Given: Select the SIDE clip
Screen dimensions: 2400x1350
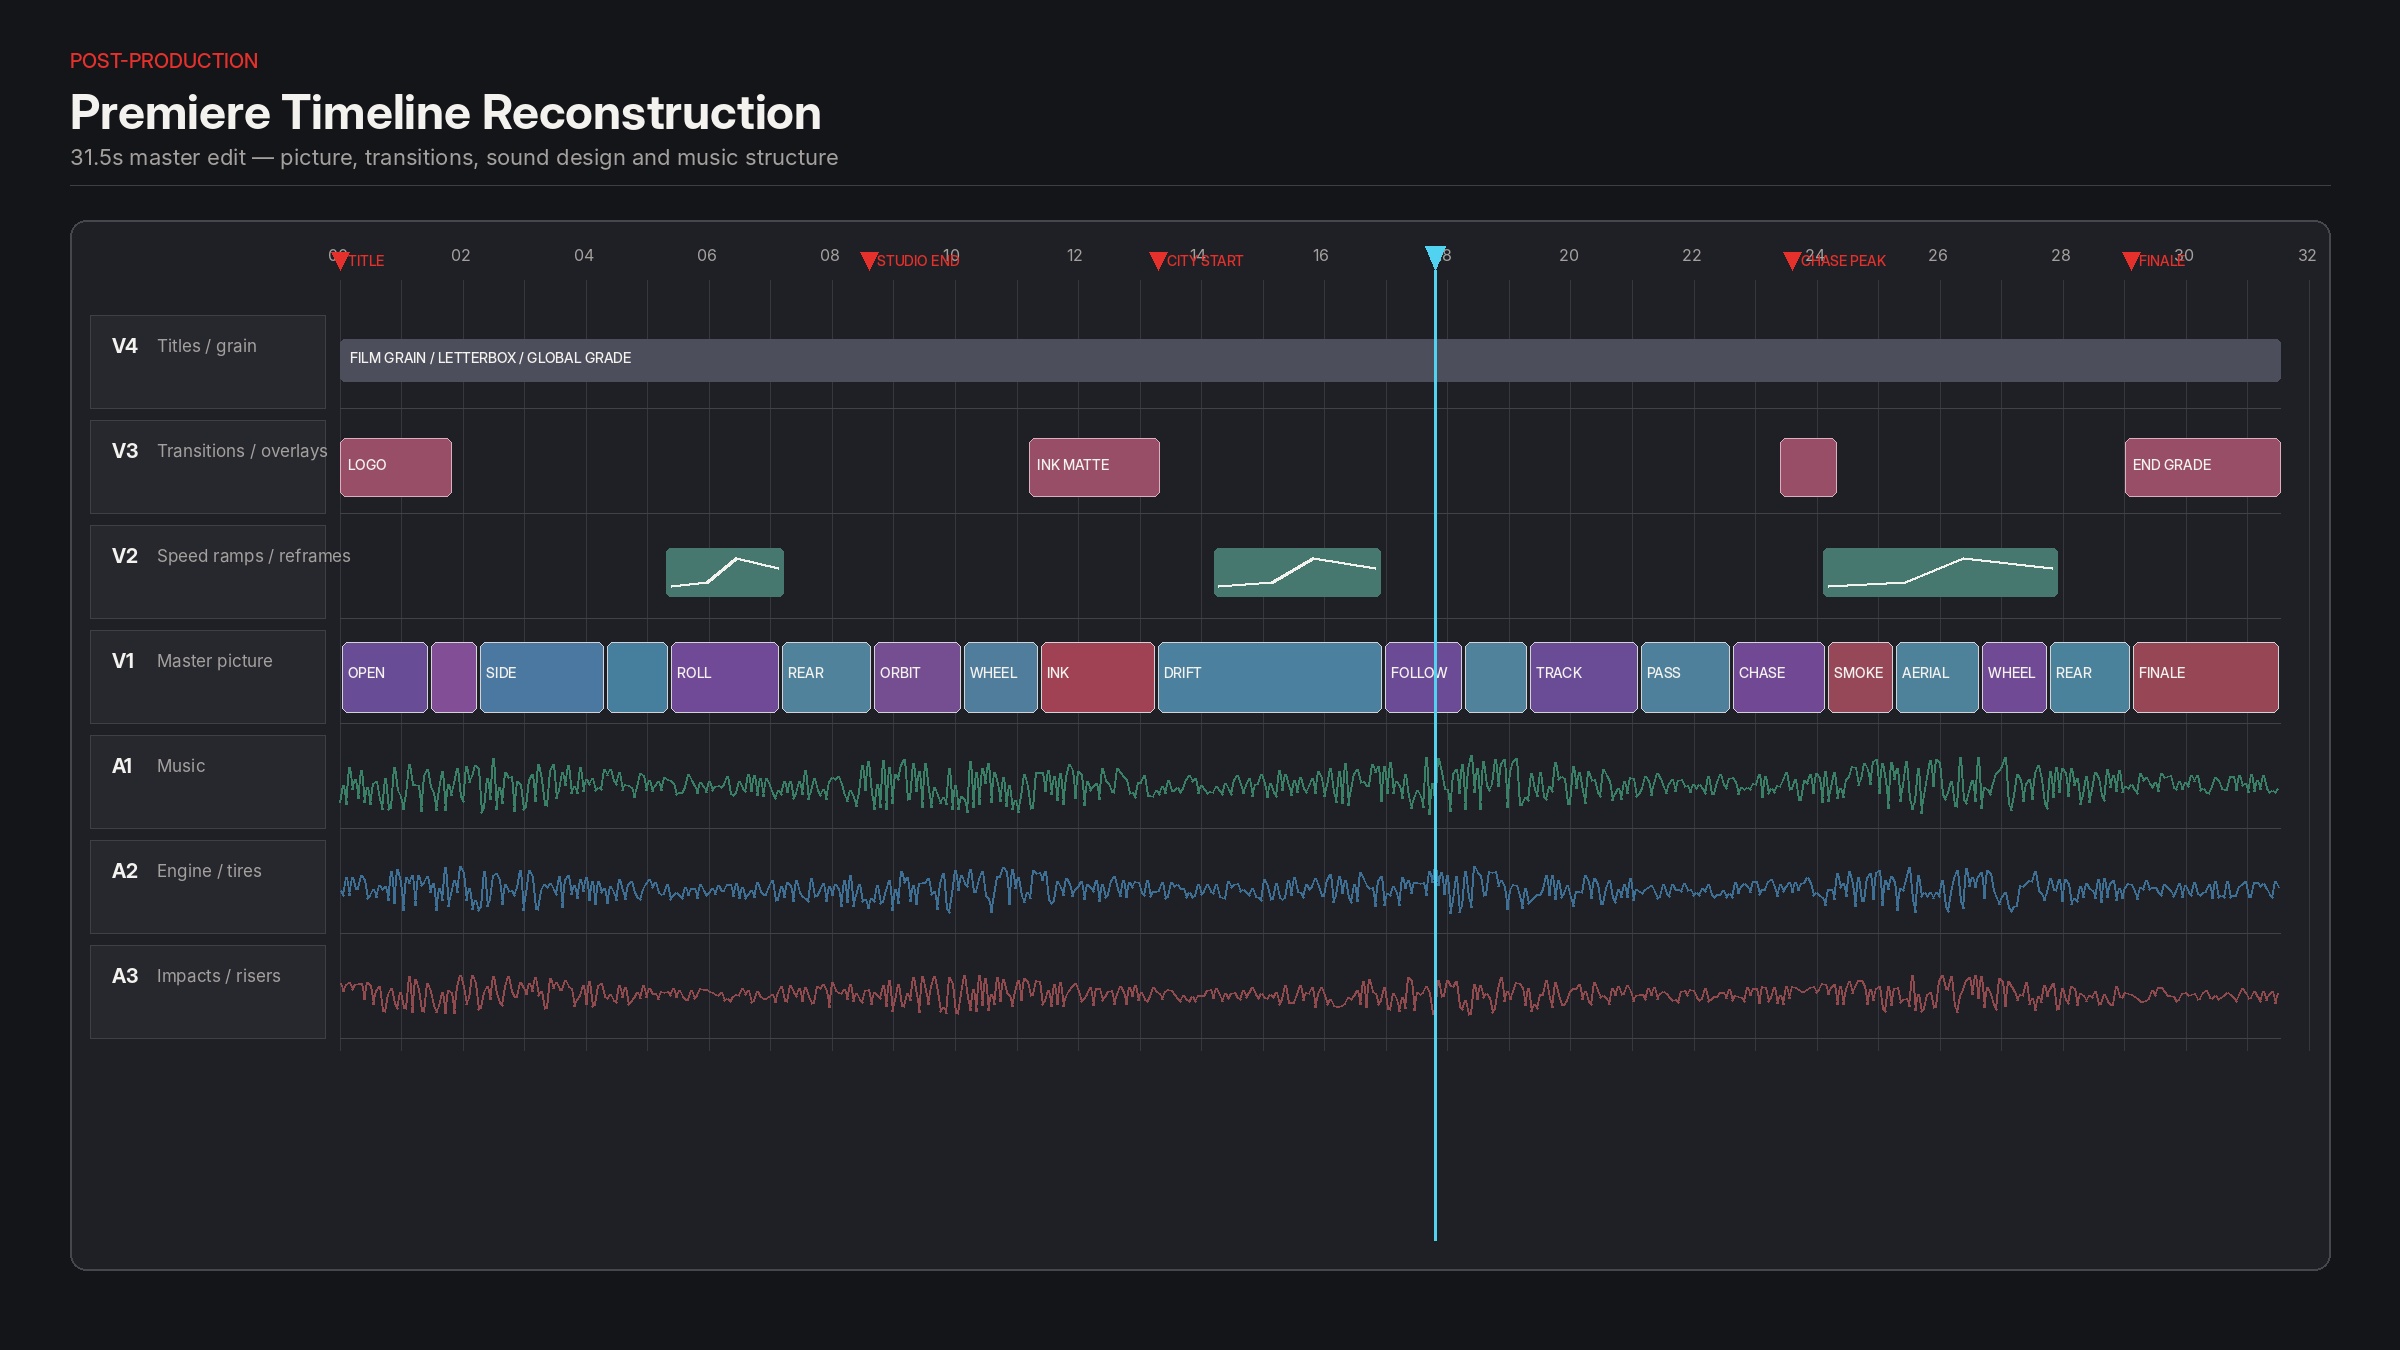Looking at the screenshot, I should (542, 677).
